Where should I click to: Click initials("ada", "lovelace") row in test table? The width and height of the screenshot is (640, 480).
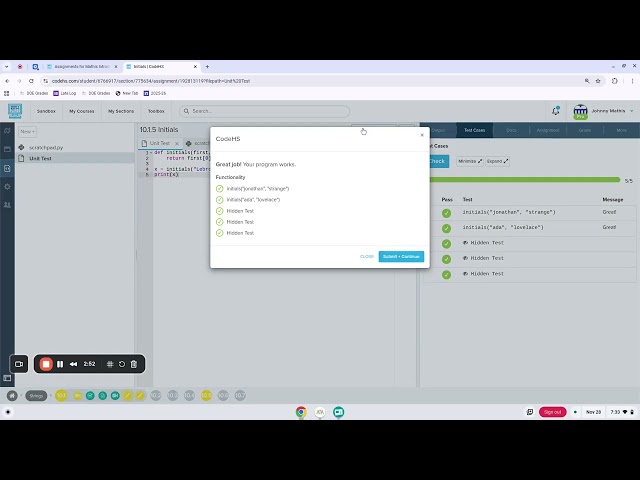coord(530,227)
